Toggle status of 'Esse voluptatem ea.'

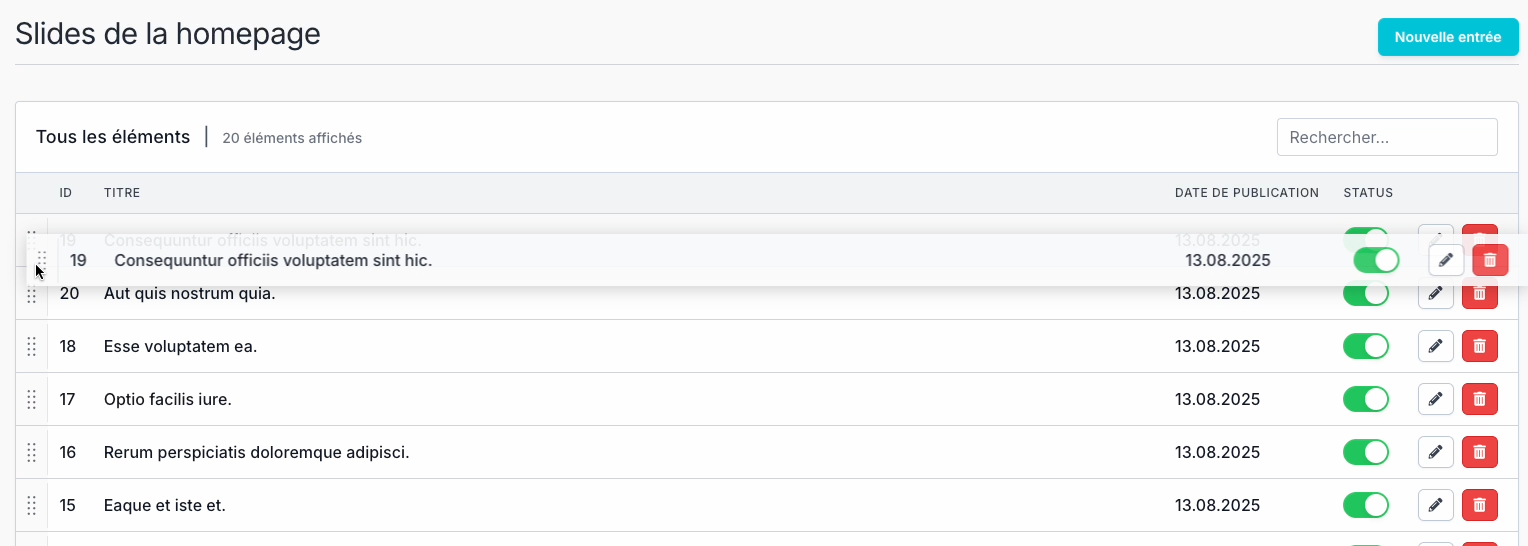pyautogui.click(x=1365, y=346)
